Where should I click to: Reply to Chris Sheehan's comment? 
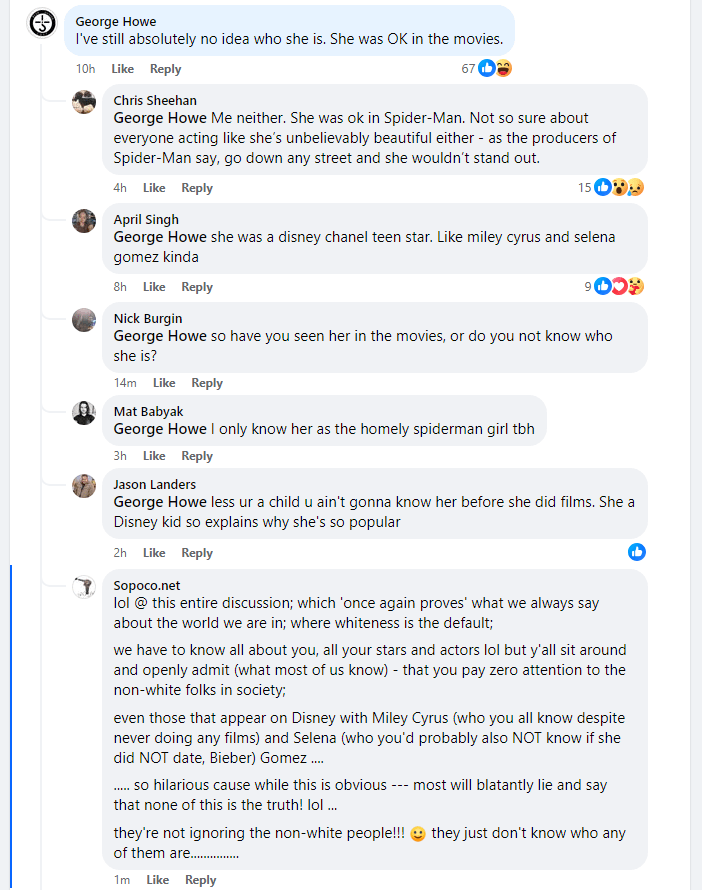pos(197,188)
